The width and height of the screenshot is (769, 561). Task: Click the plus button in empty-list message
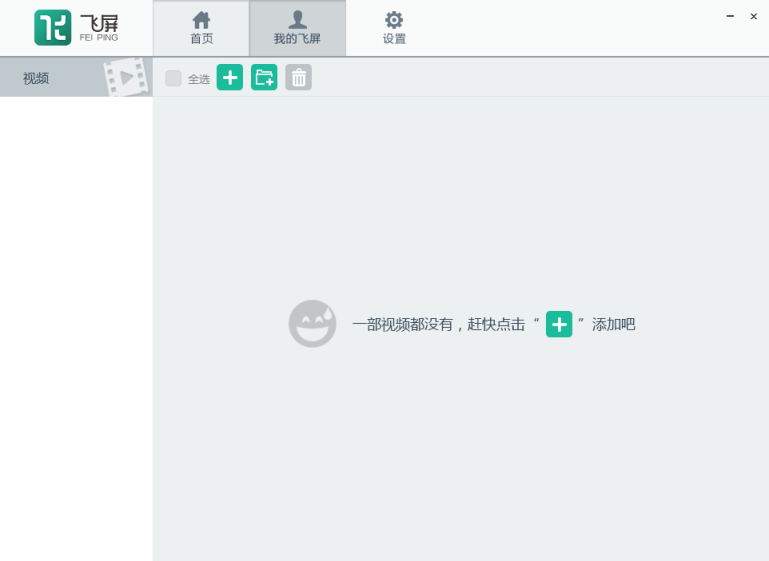coord(559,324)
